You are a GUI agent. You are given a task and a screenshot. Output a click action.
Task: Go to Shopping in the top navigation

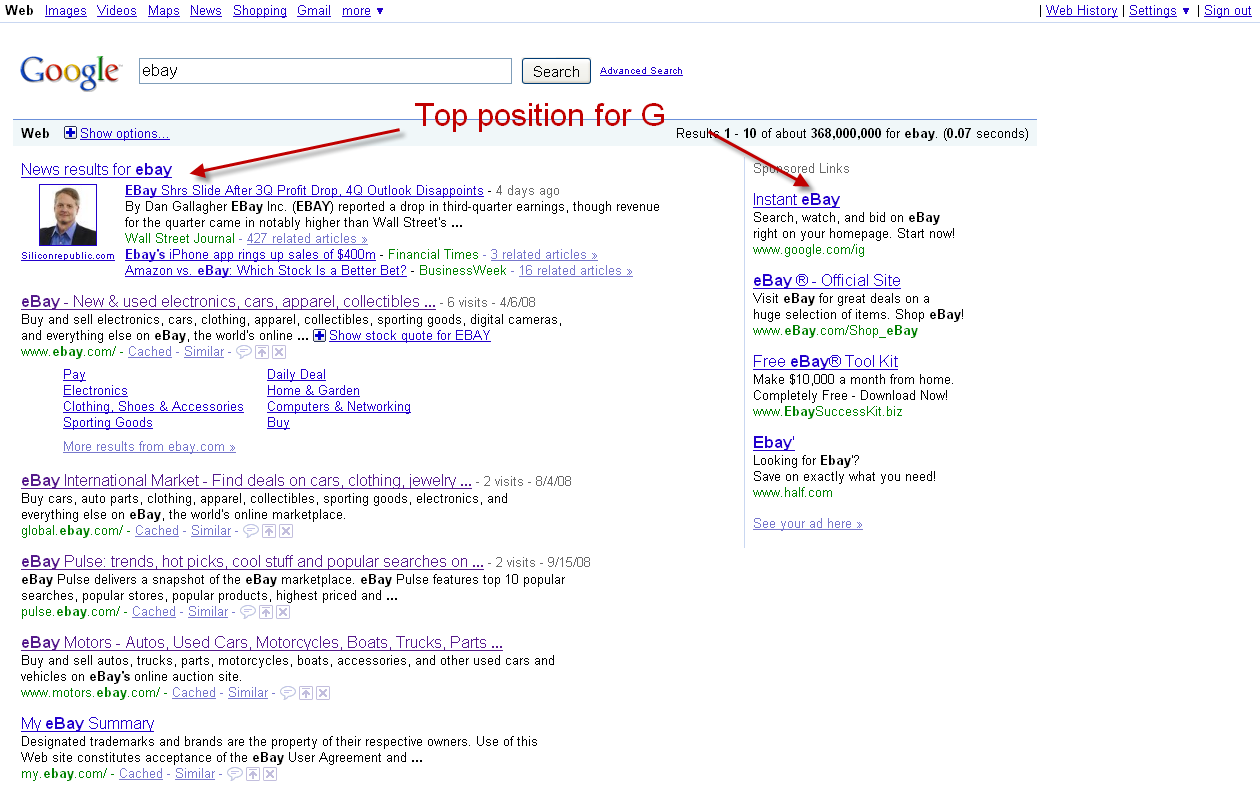(x=260, y=11)
